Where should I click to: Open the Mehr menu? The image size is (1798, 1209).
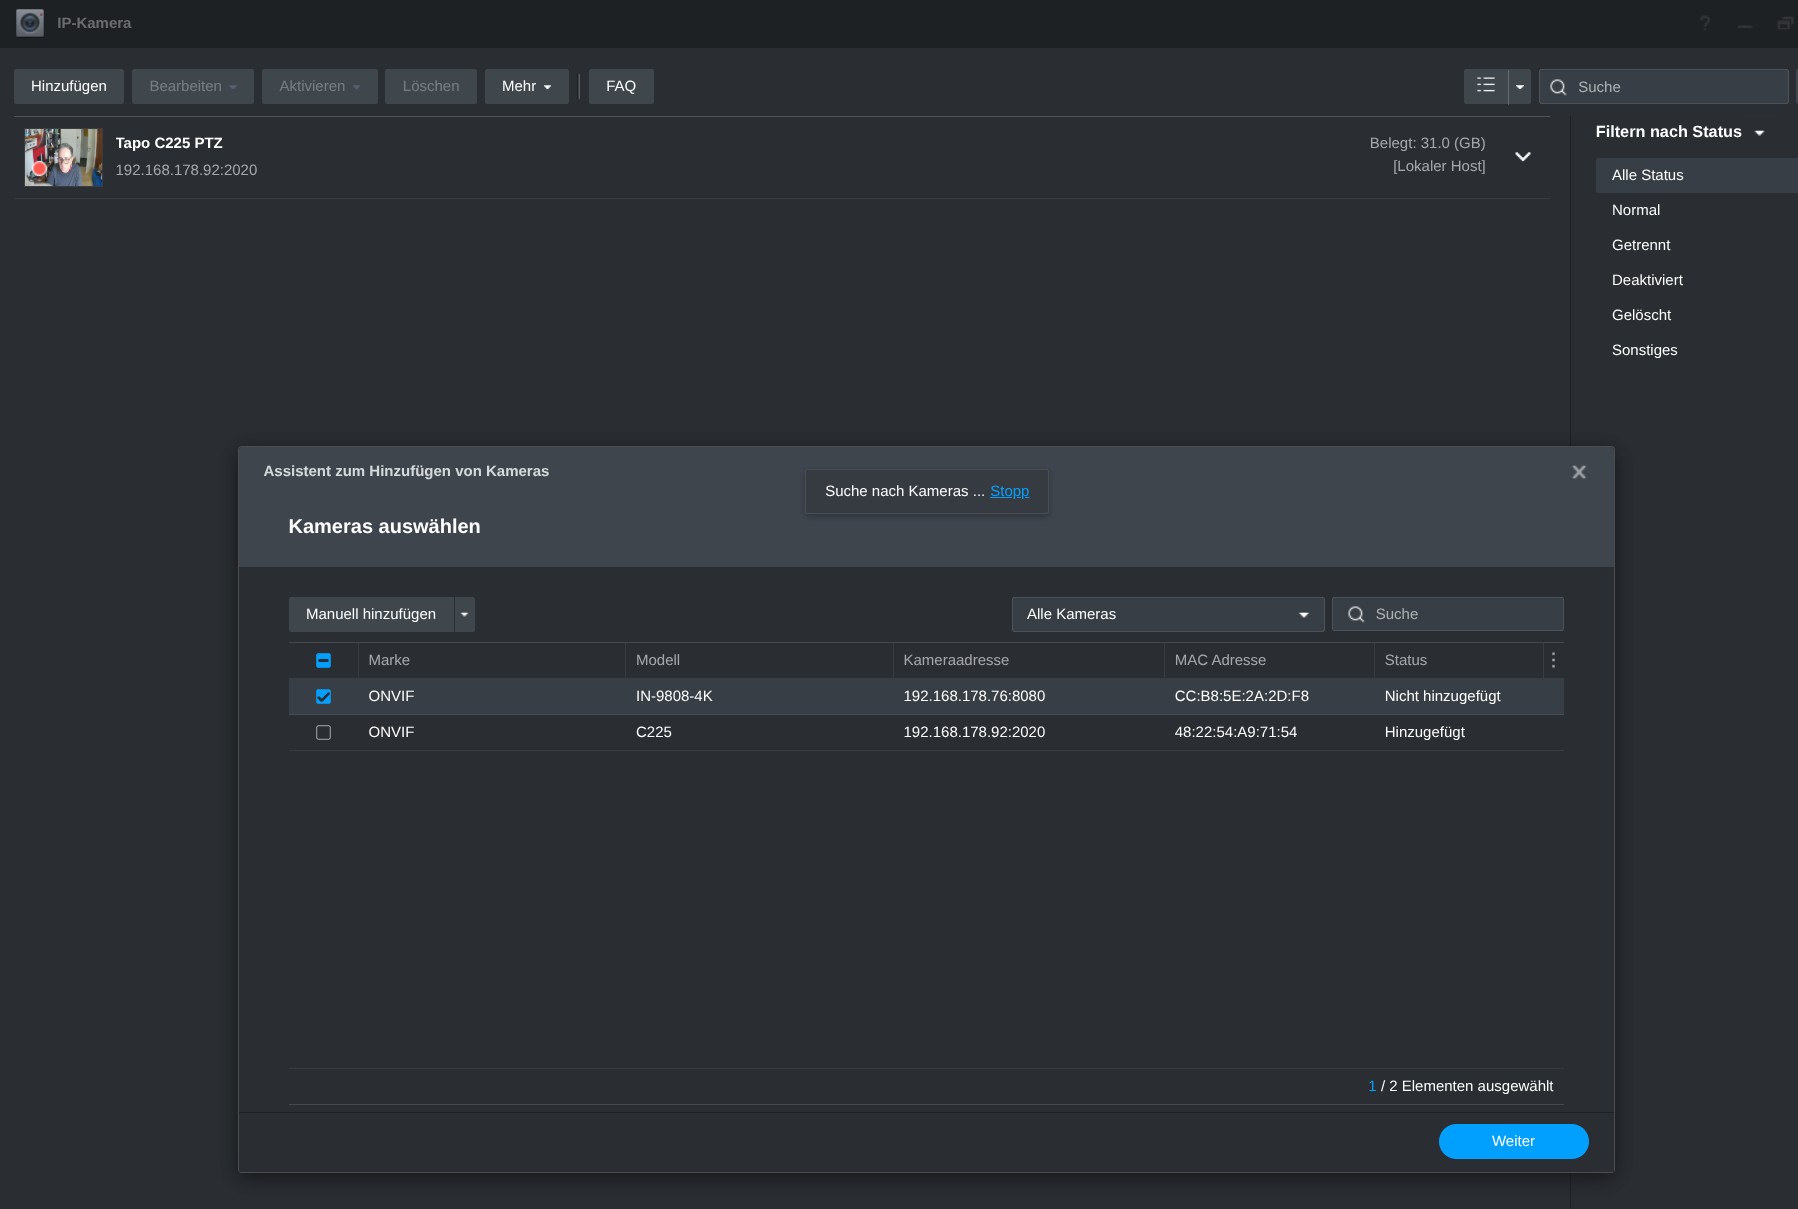(526, 86)
